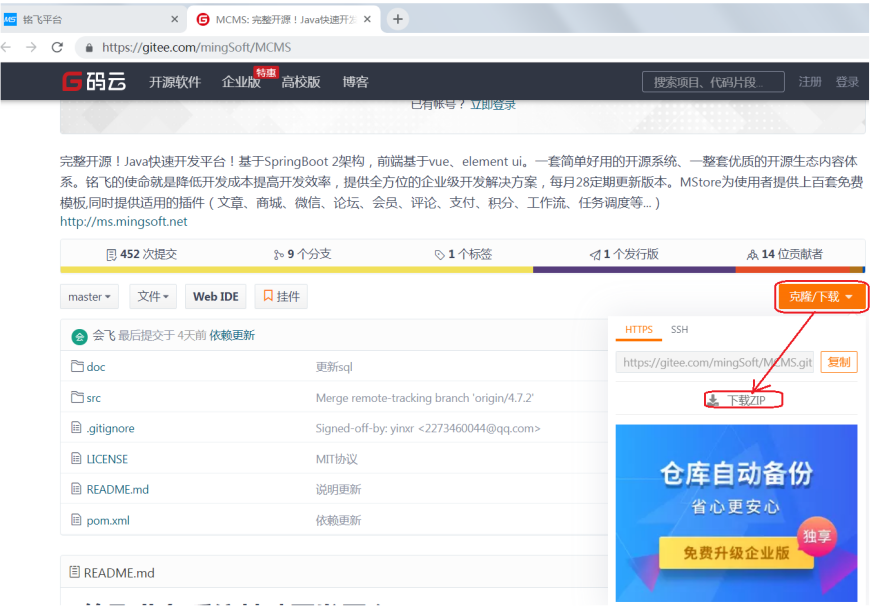Open a new browser tab with the plus icon
The height and width of the screenshot is (611, 872).
(x=398, y=19)
